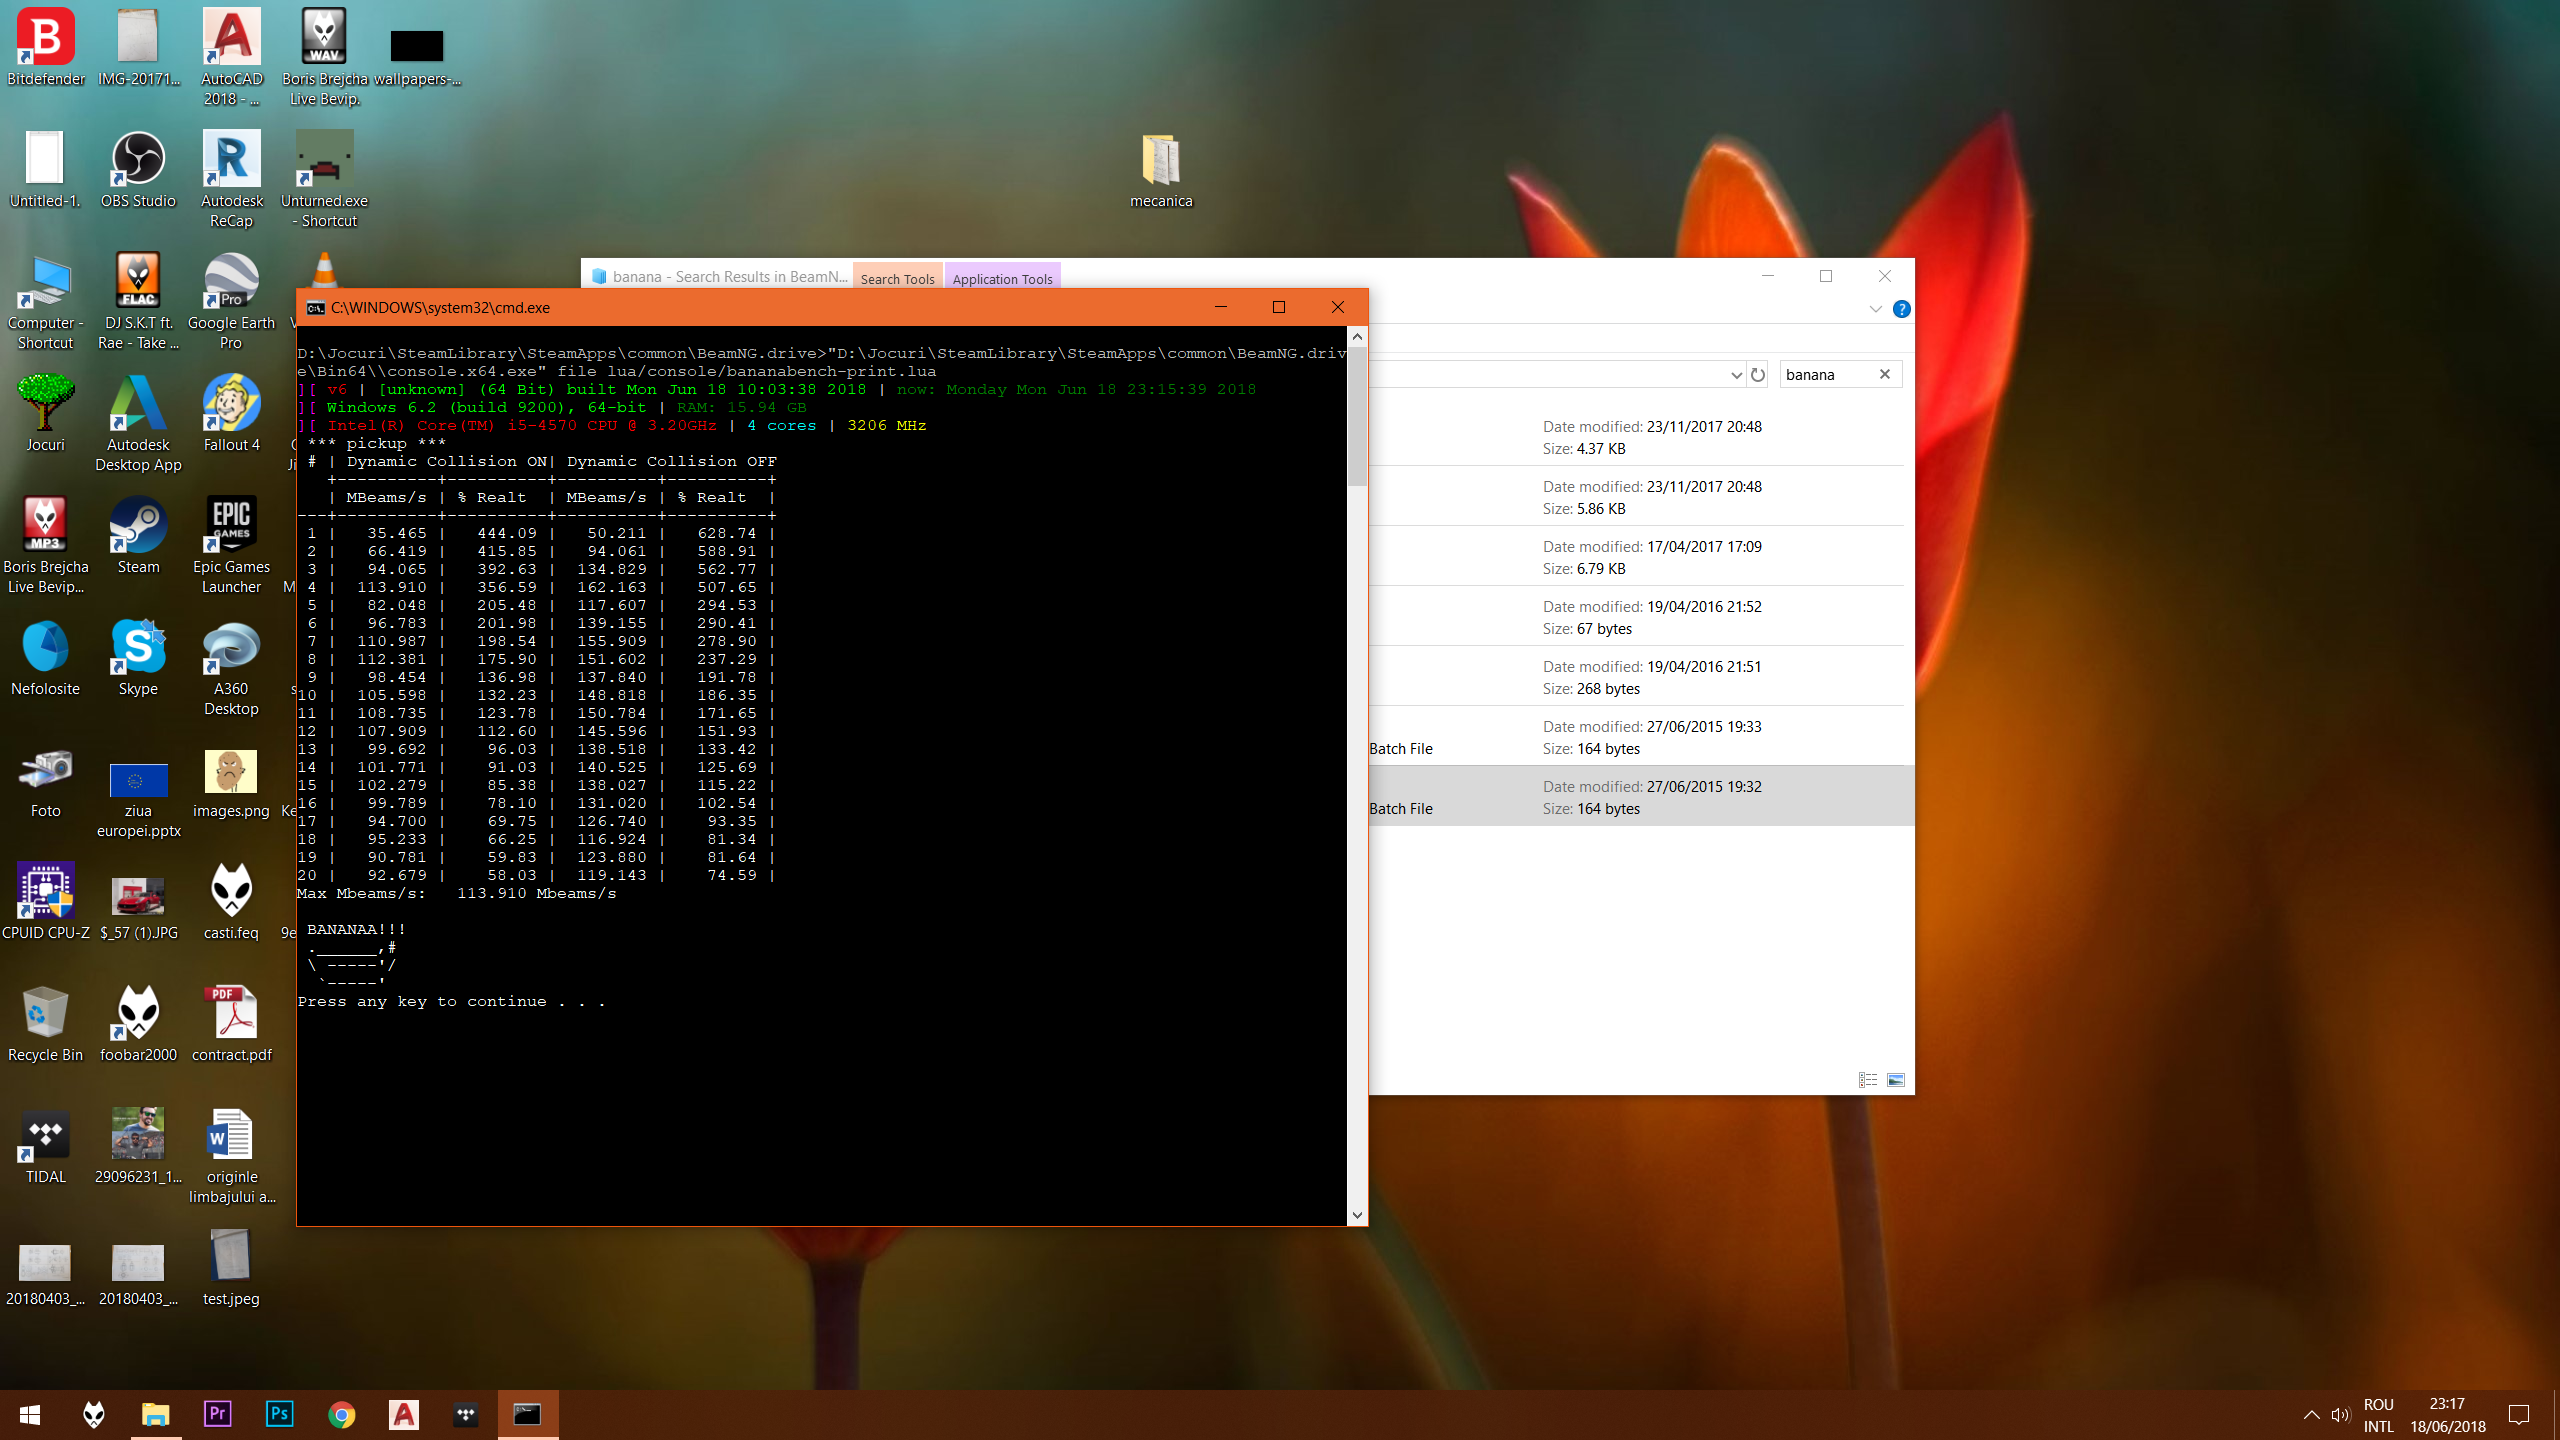Viewport: 2560px width, 1440px height.
Task: Open Fallout 4 desktop shortcut
Action: [x=231, y=404]
